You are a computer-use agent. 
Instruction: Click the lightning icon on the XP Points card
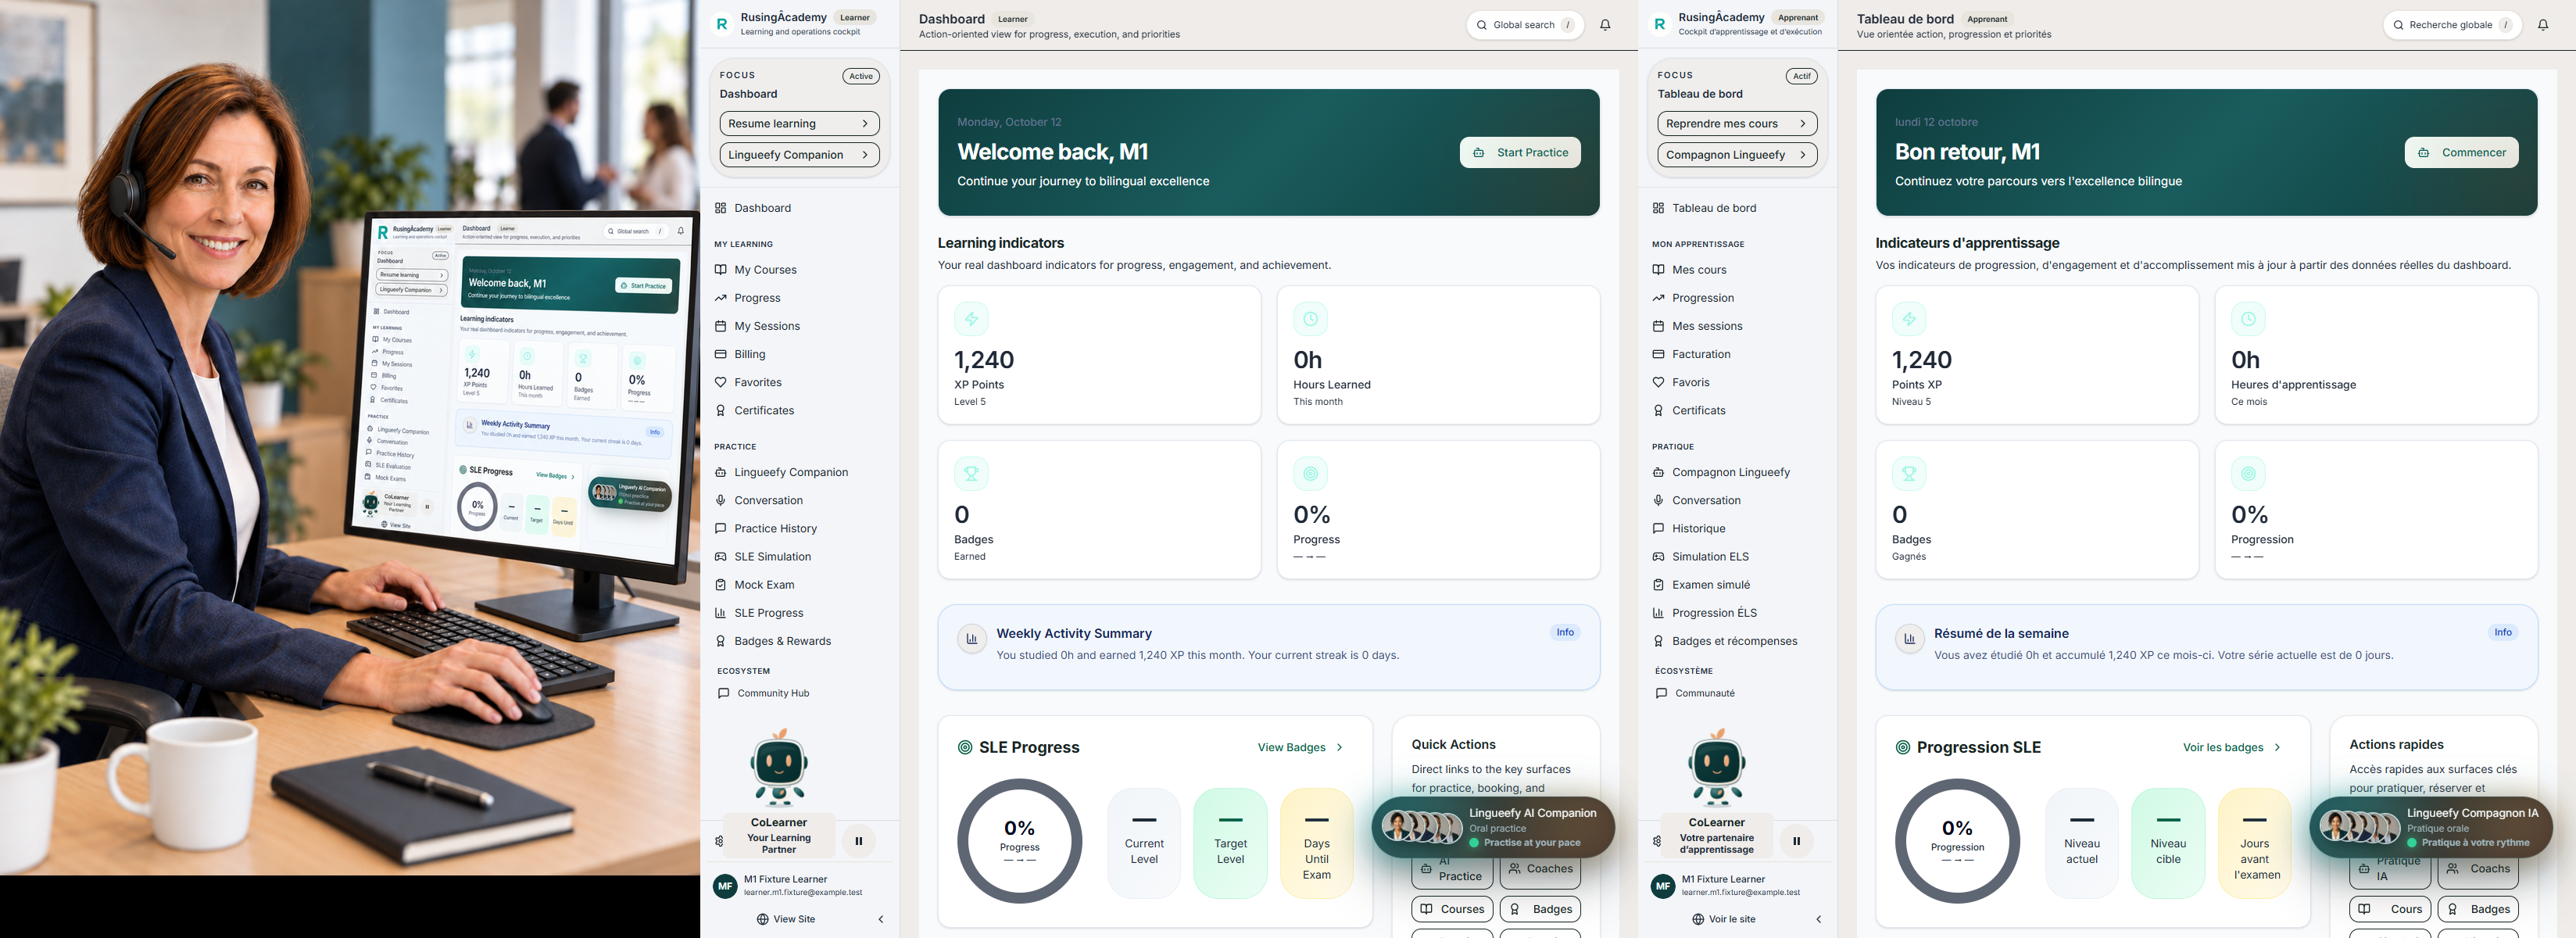click(x=971, y=319)
